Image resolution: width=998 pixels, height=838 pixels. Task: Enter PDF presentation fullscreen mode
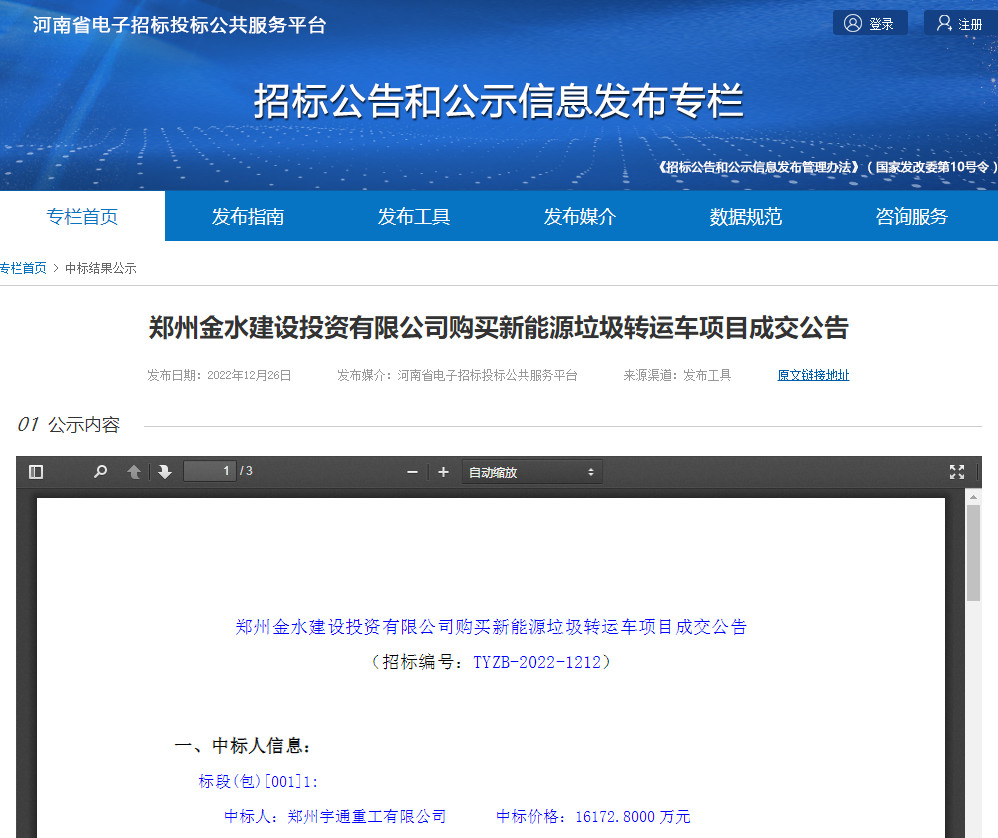coord(956,472)
